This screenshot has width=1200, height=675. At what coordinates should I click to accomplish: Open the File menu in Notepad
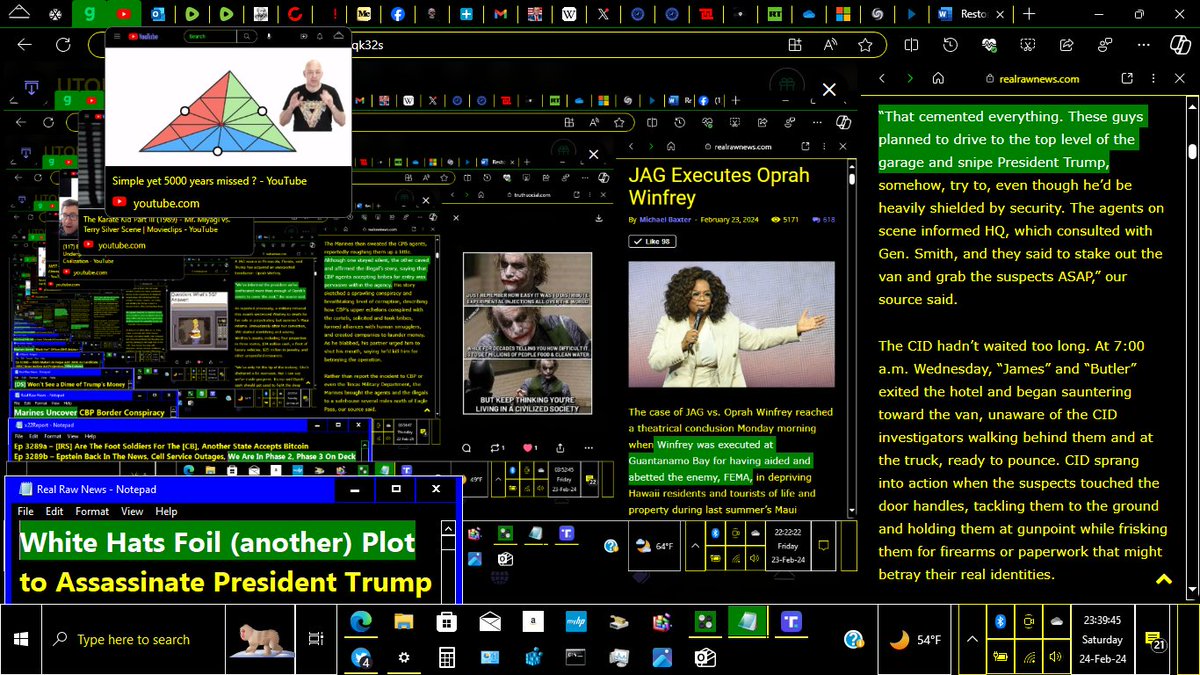tap(26, 511)
